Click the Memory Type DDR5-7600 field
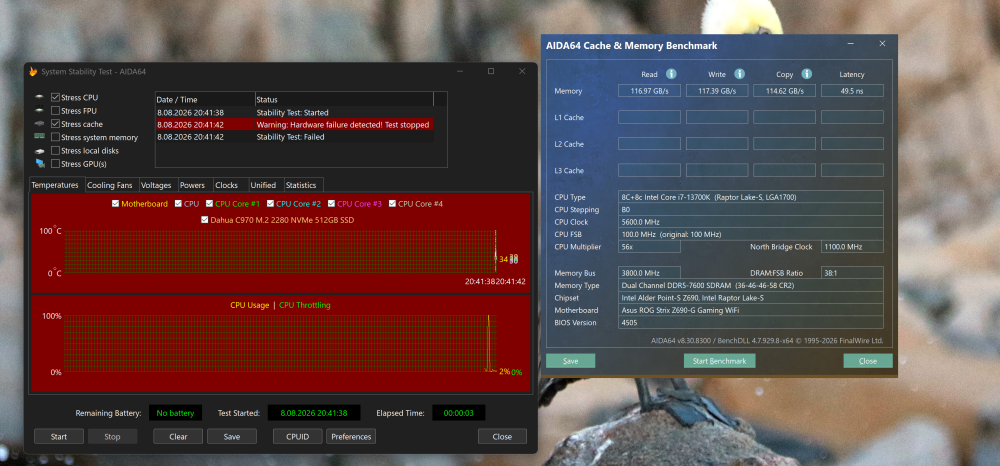The image size is (1000, 466). pyautogui.click(x=751, y=286)
